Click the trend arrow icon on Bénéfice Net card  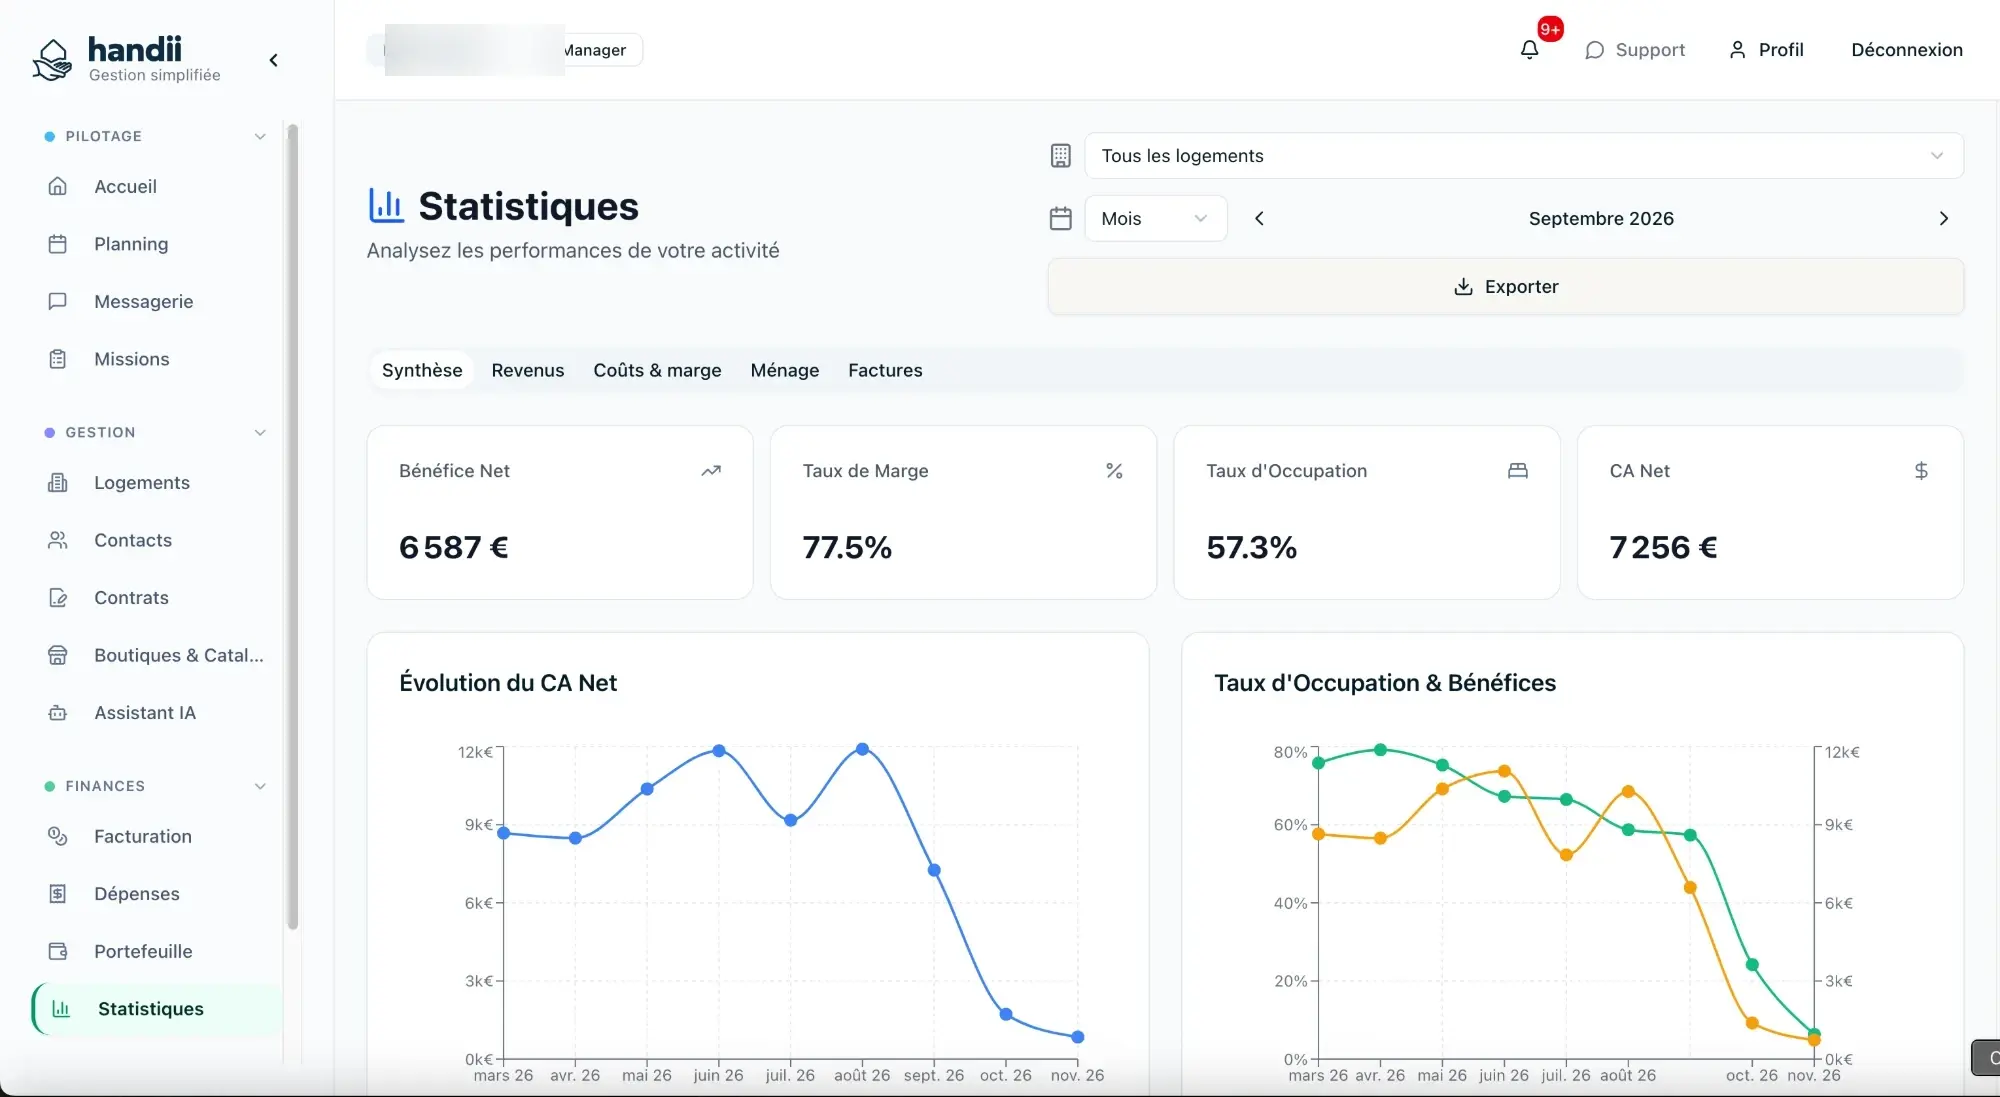click(711, 471)
